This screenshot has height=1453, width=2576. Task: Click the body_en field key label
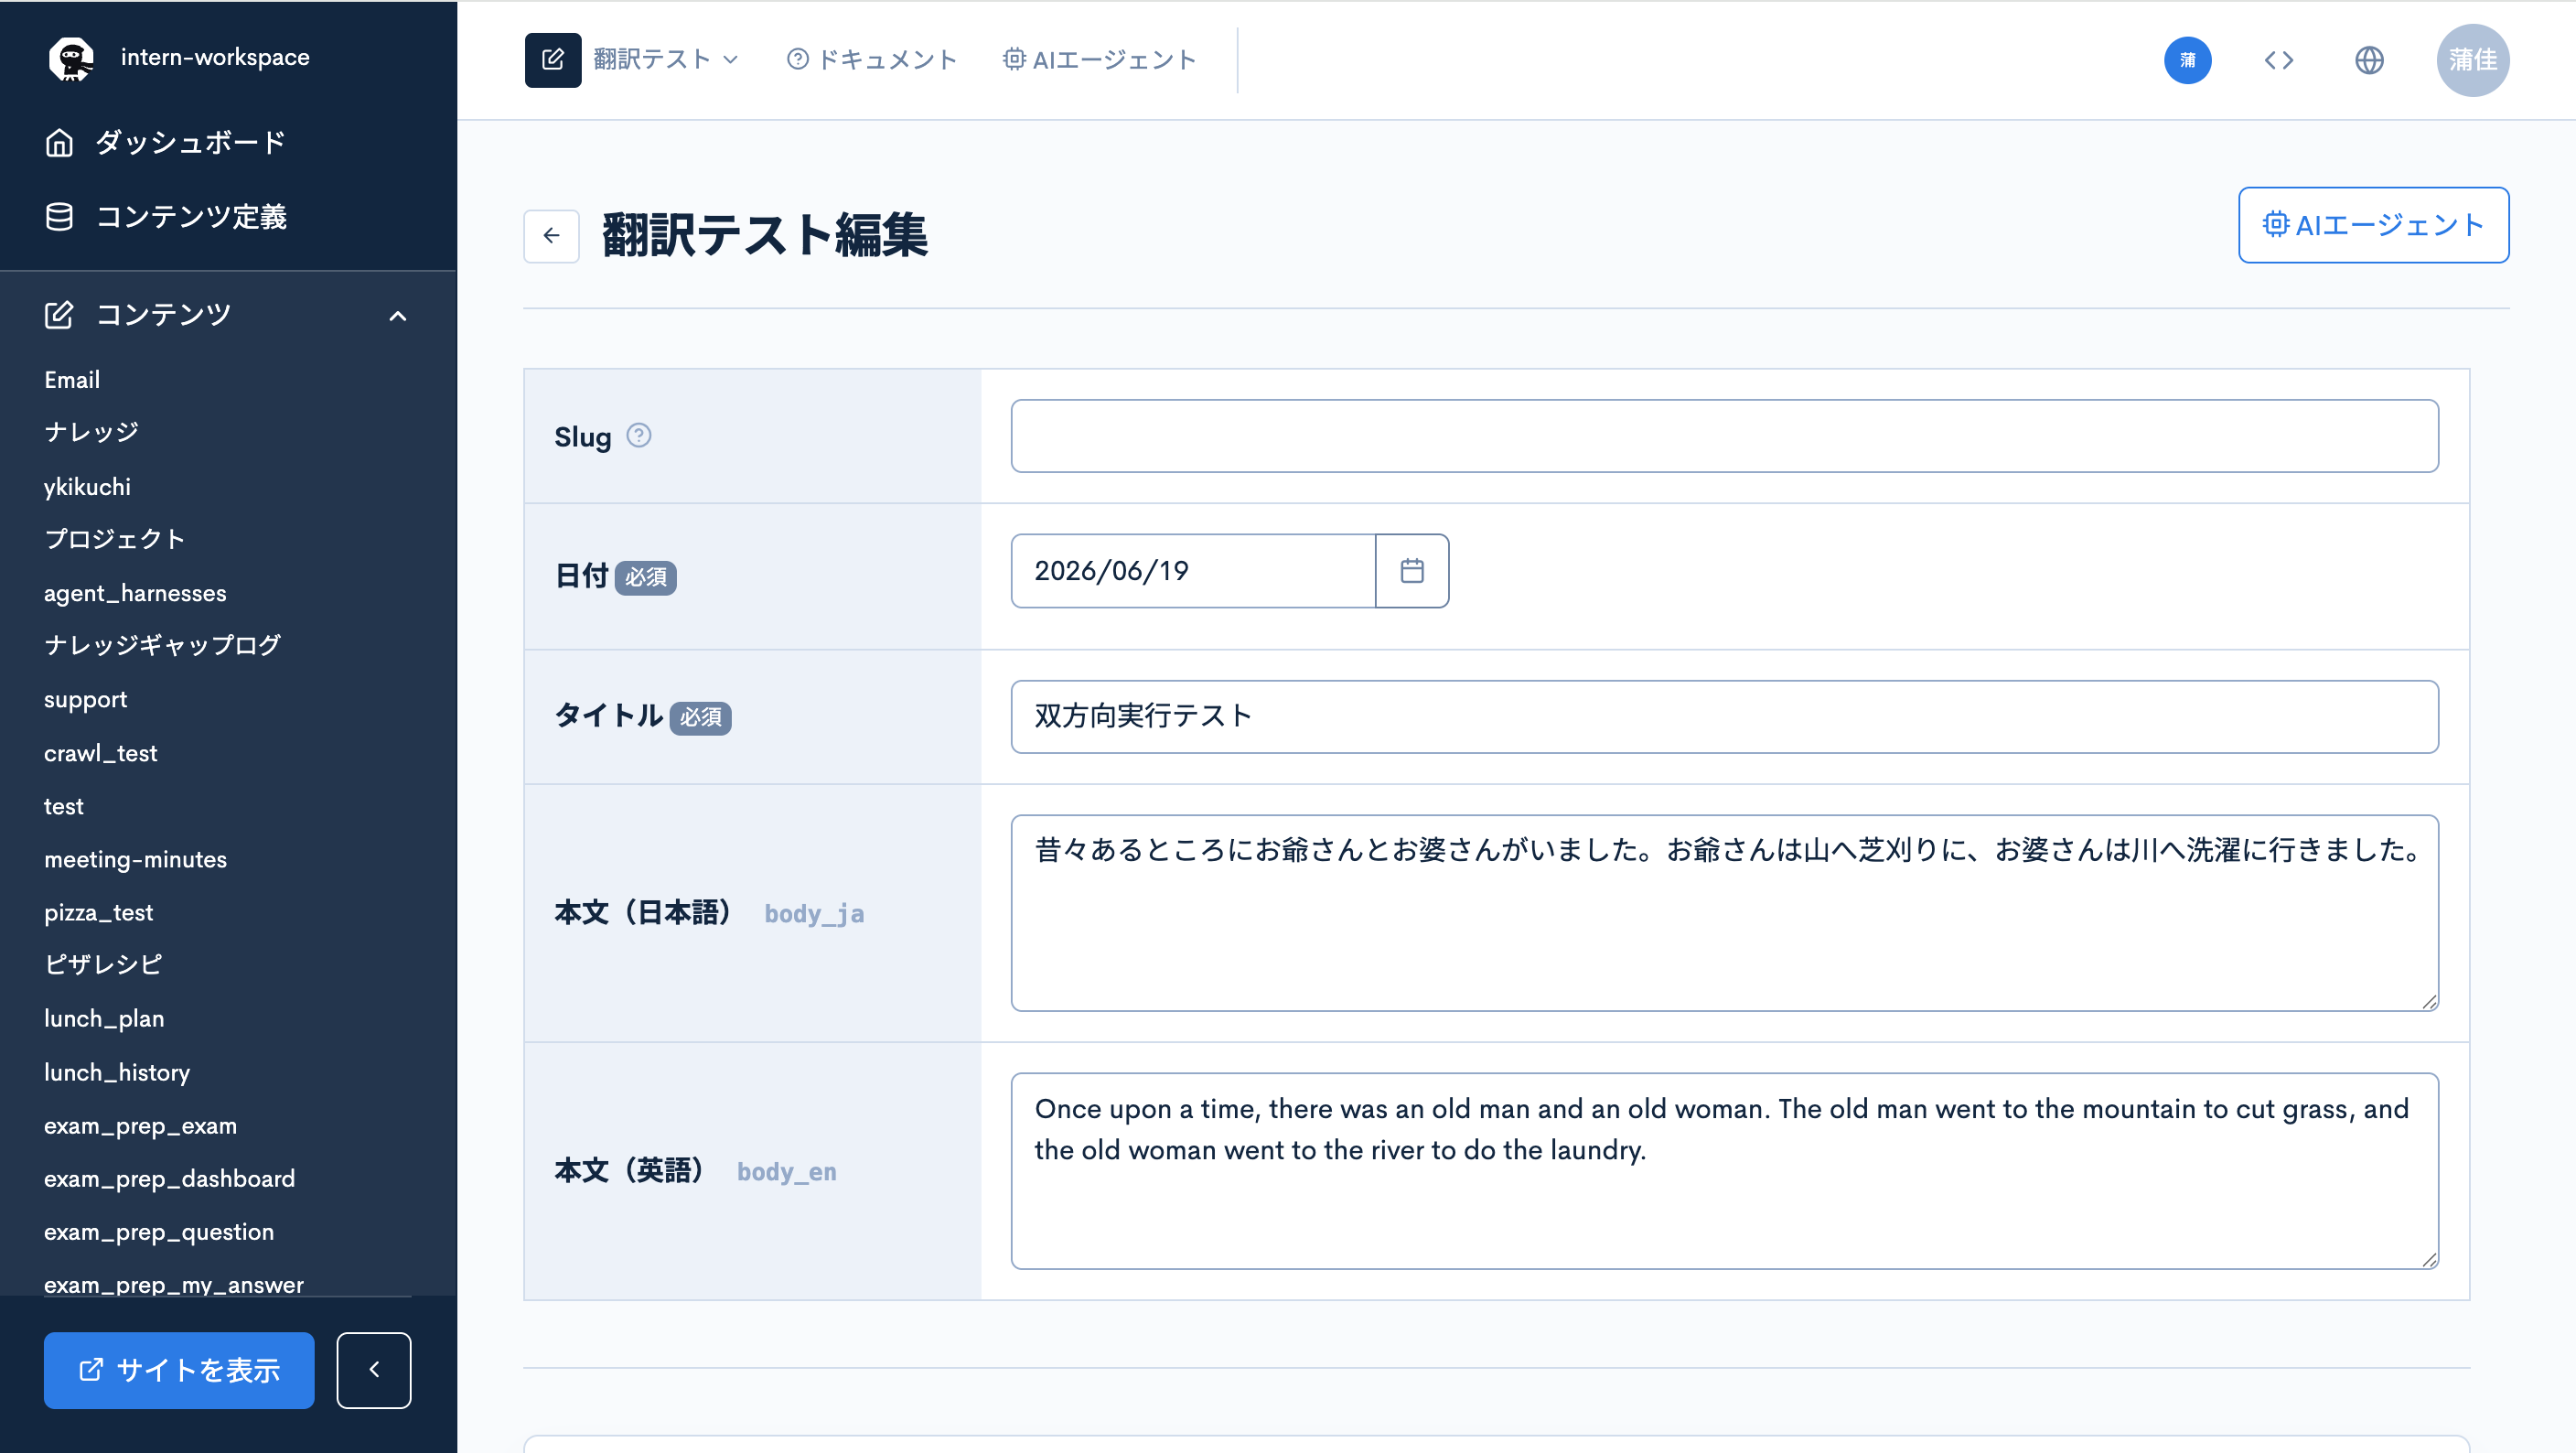(787, 1171)
